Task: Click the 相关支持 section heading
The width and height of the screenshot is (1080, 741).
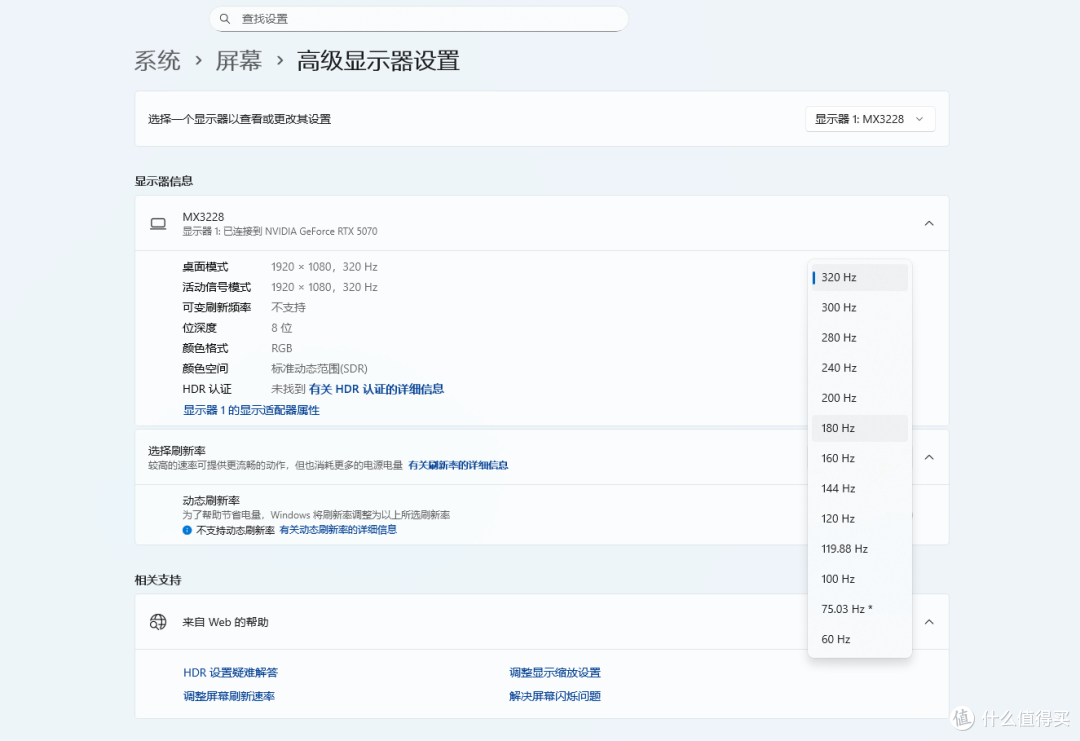Action: (x=158, y=580)
